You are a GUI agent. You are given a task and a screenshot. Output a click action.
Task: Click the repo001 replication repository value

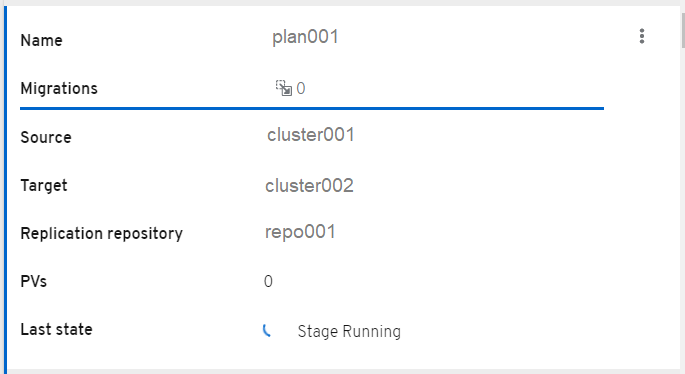(300, 232)
